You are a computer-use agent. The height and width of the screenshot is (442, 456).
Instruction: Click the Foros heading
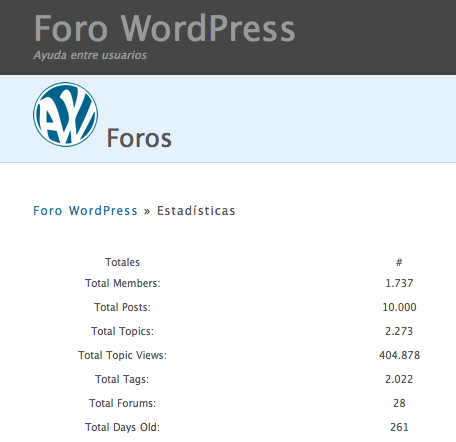[139, 138]
